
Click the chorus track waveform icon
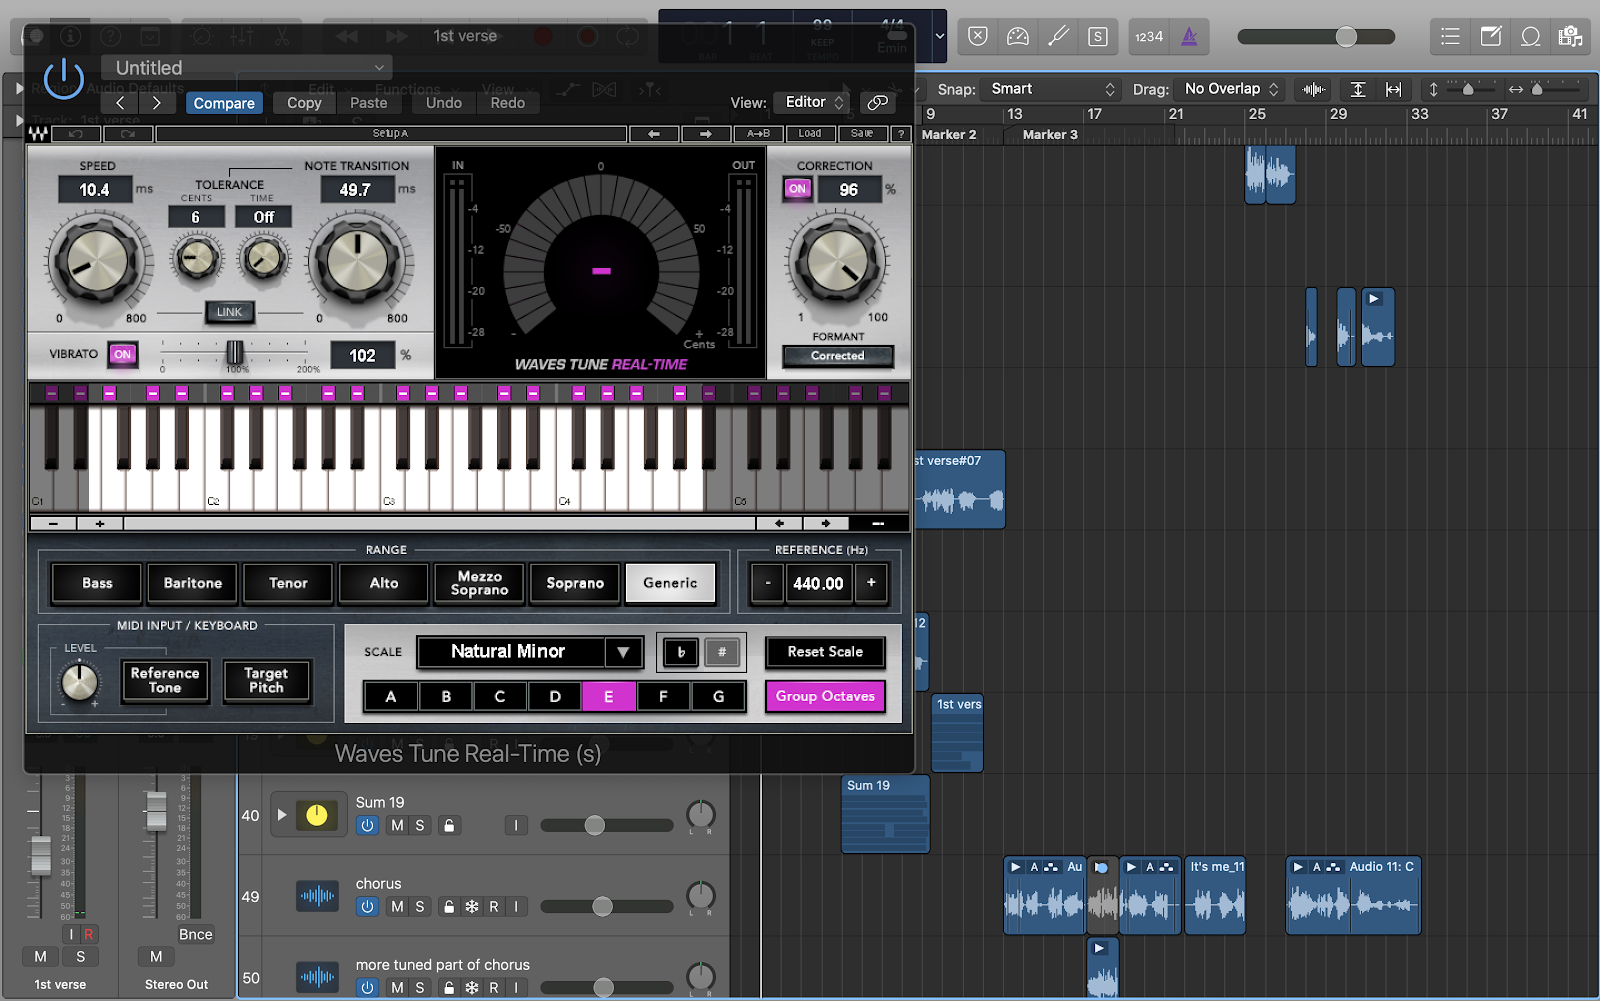[x=317, y=896]
